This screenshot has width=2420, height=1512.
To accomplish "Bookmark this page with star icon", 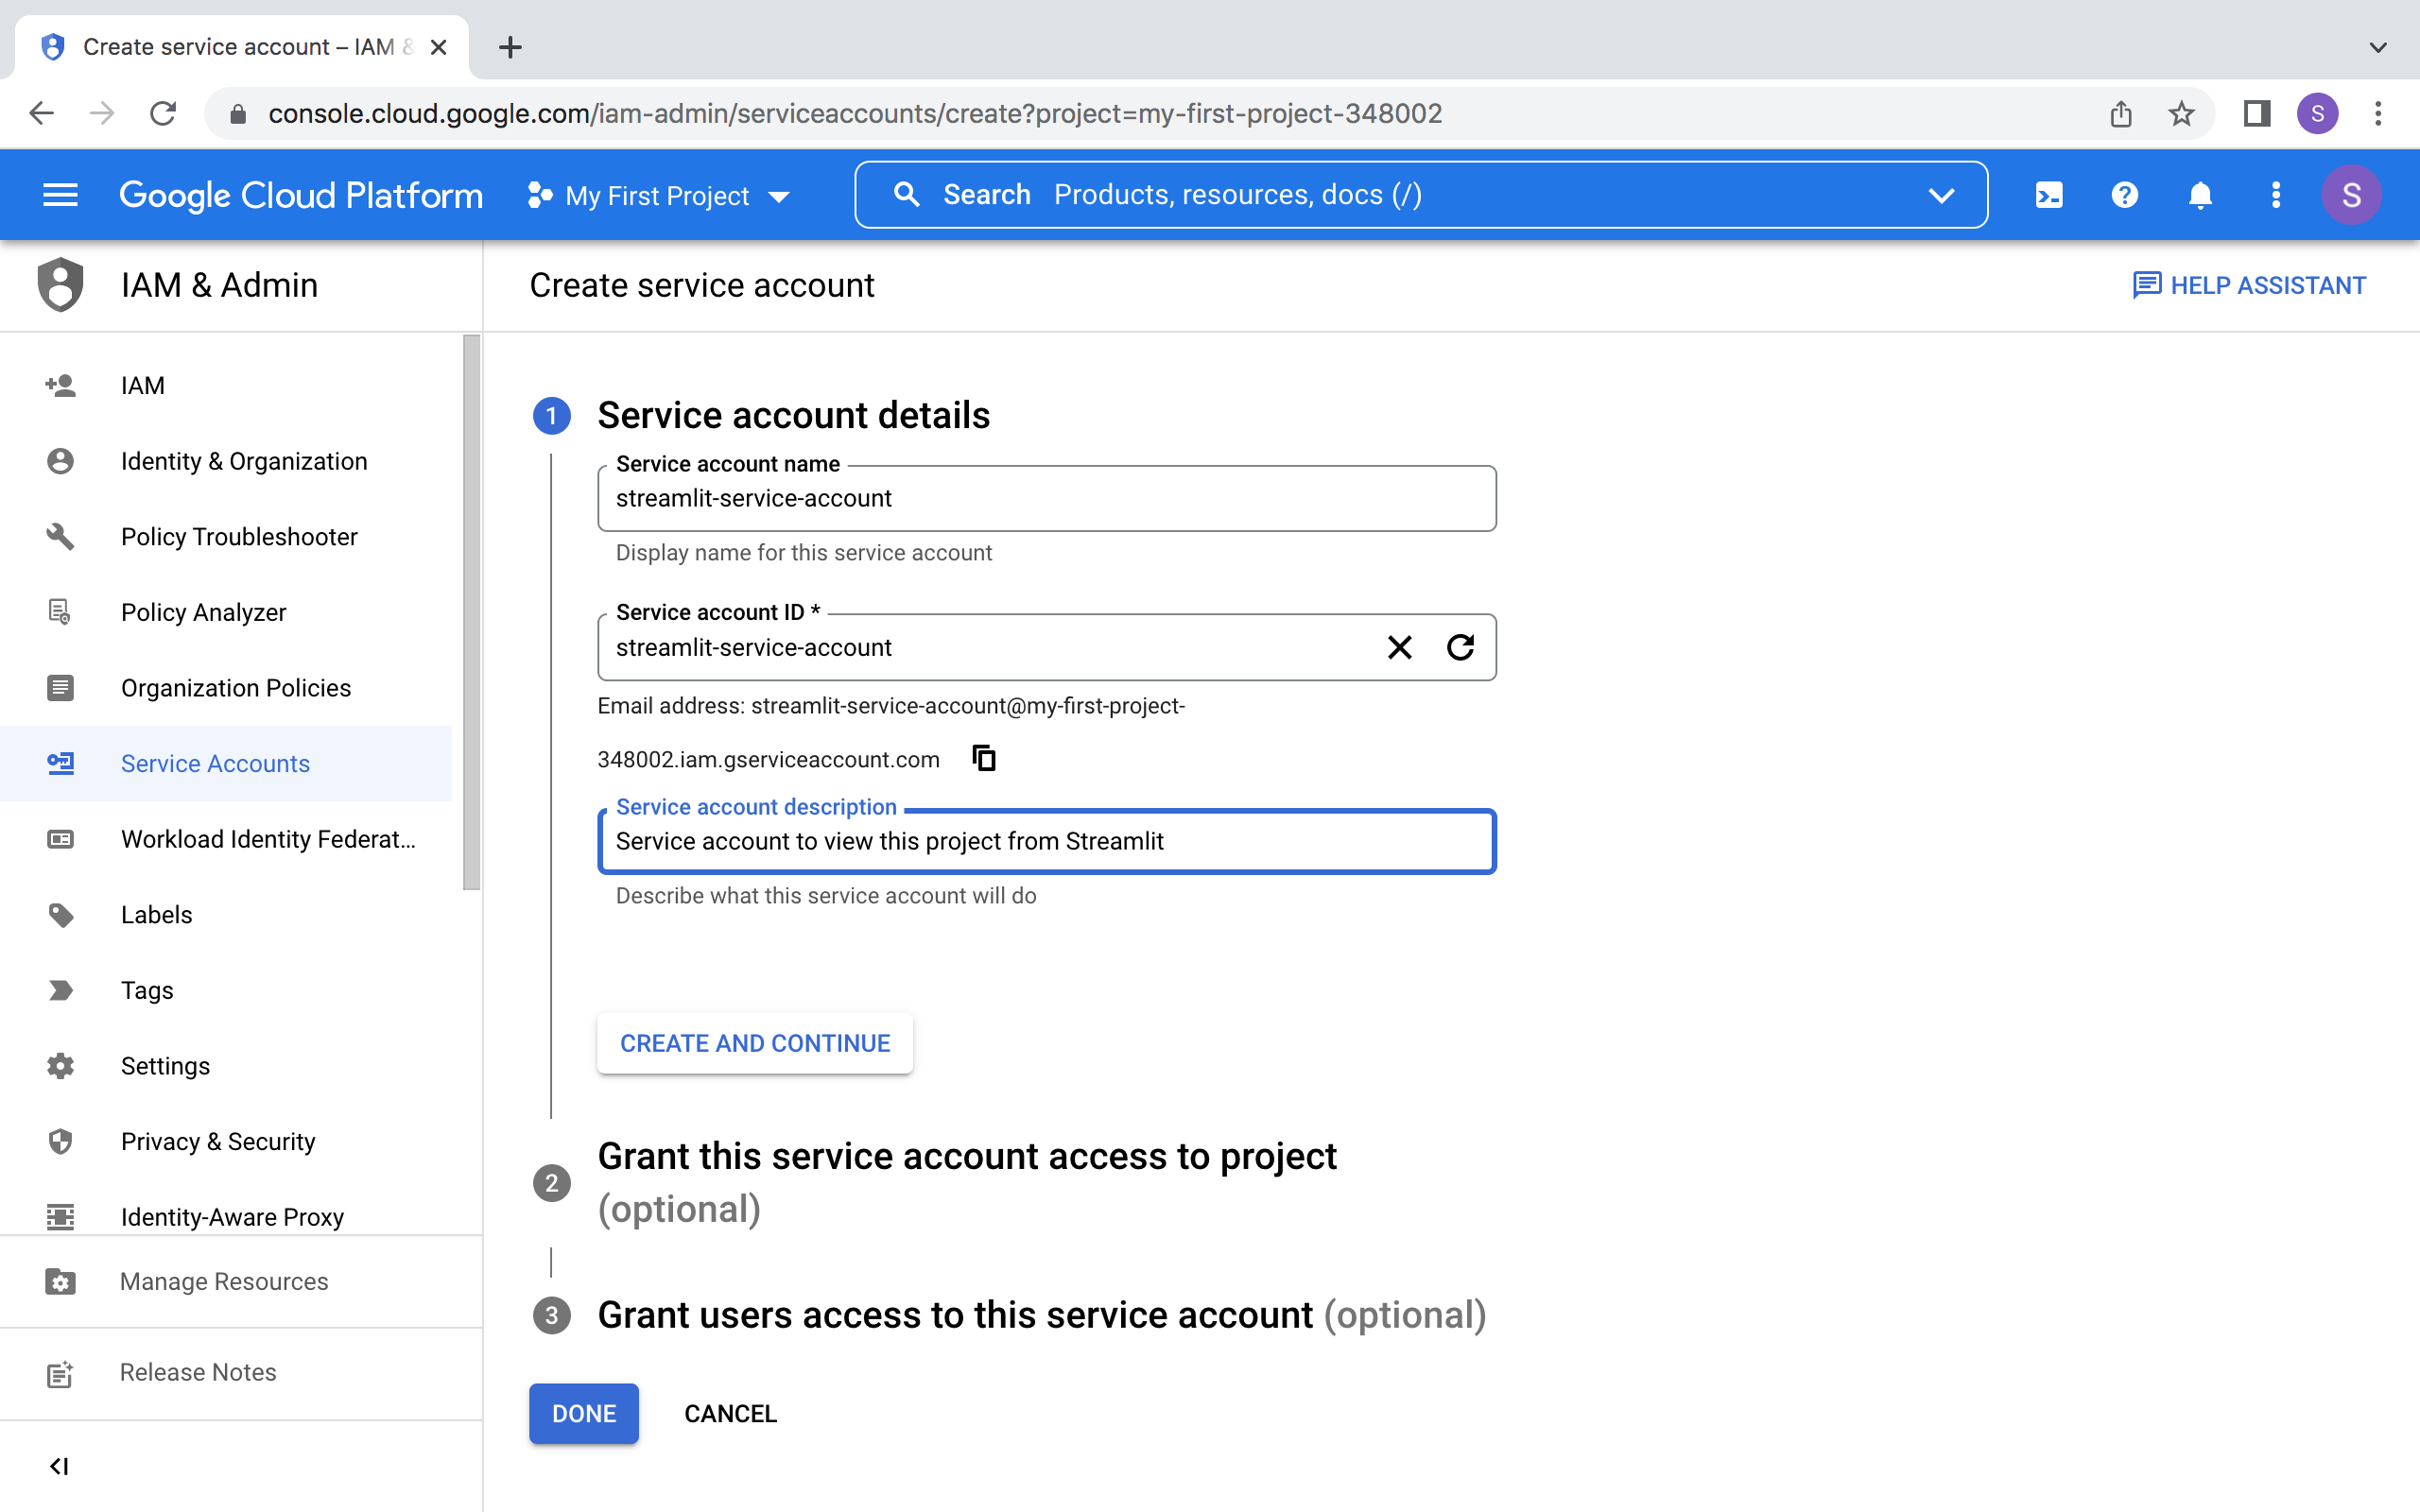I will pos(2181,114).
